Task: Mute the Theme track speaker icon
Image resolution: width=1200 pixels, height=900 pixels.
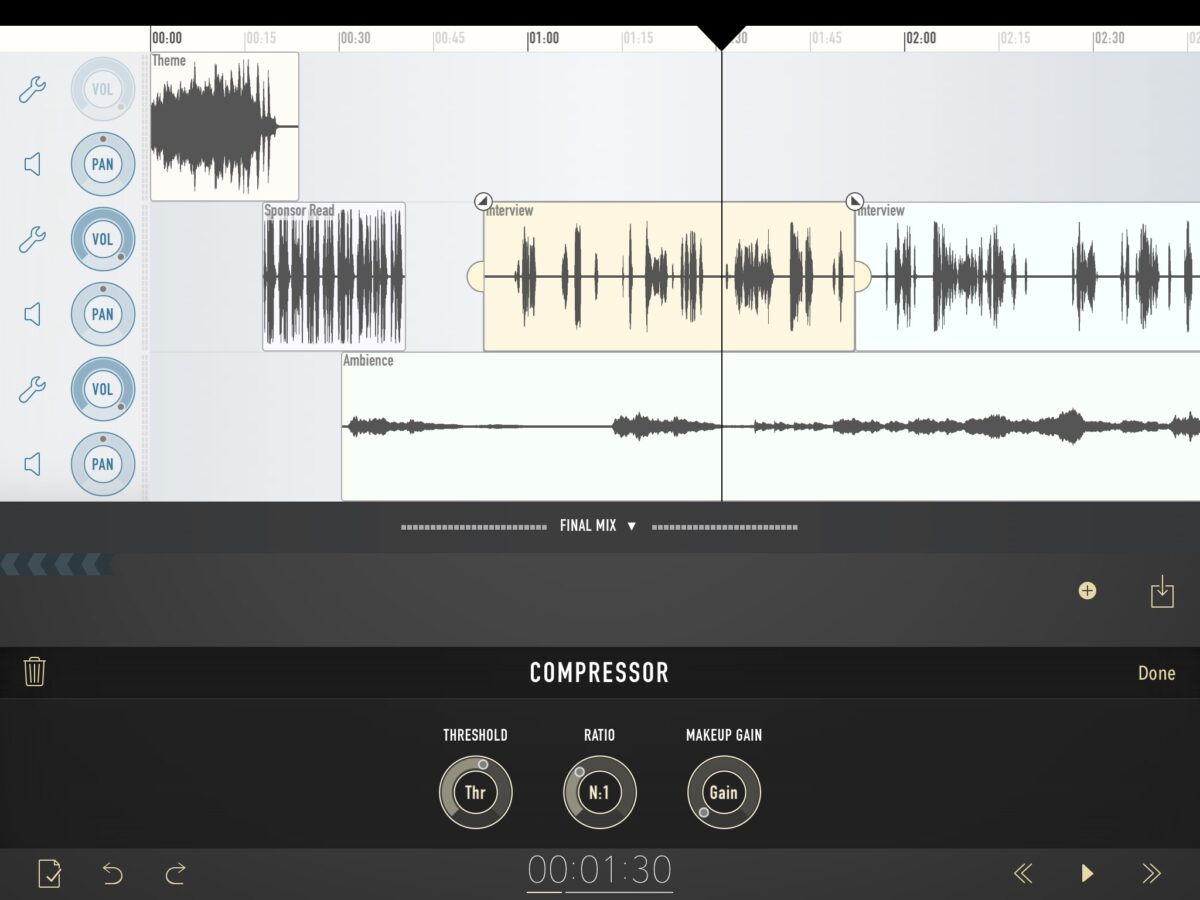Action: pos(32,164)
